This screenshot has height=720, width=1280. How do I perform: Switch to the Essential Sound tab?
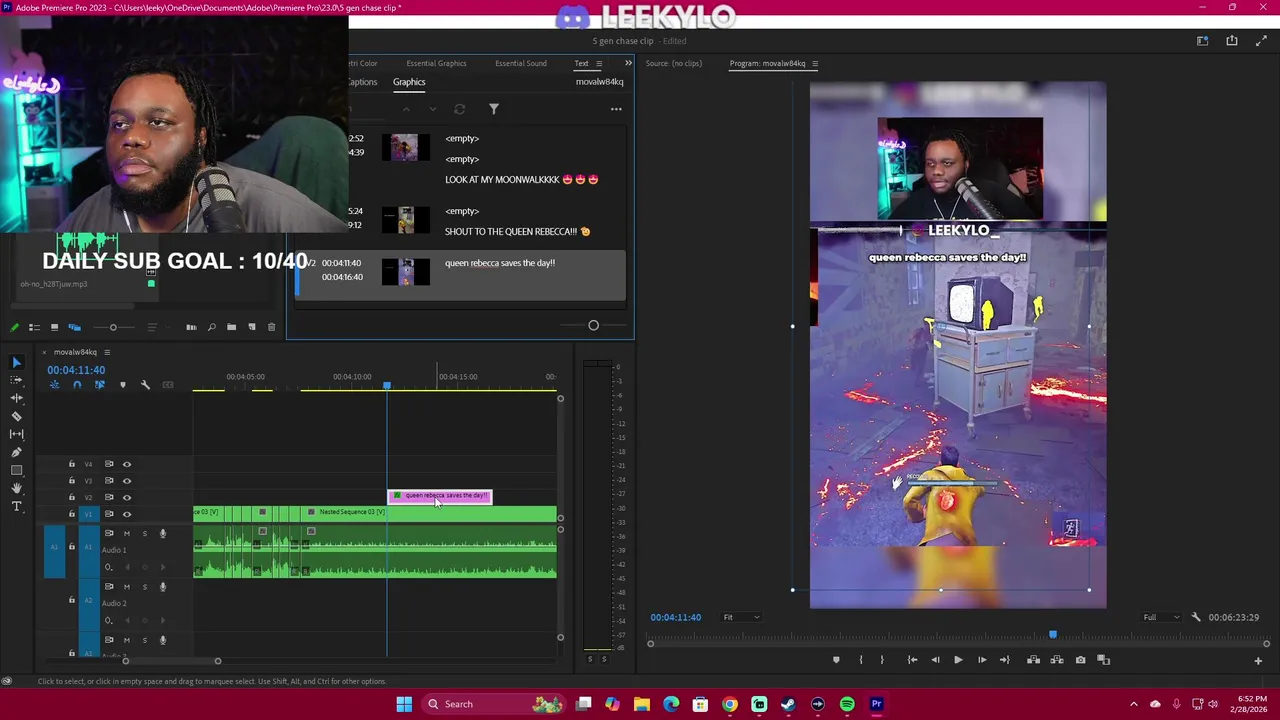click(520, 63)
